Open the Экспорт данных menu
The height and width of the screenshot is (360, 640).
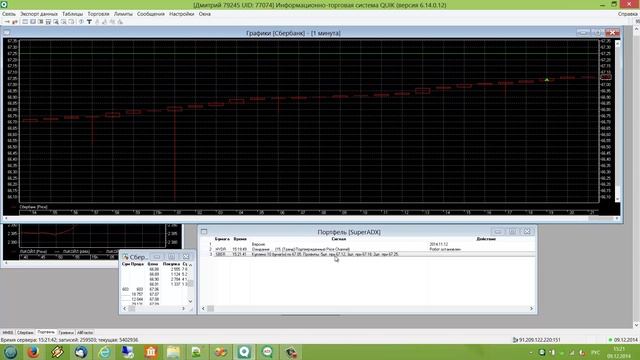(x=39, y=14)
